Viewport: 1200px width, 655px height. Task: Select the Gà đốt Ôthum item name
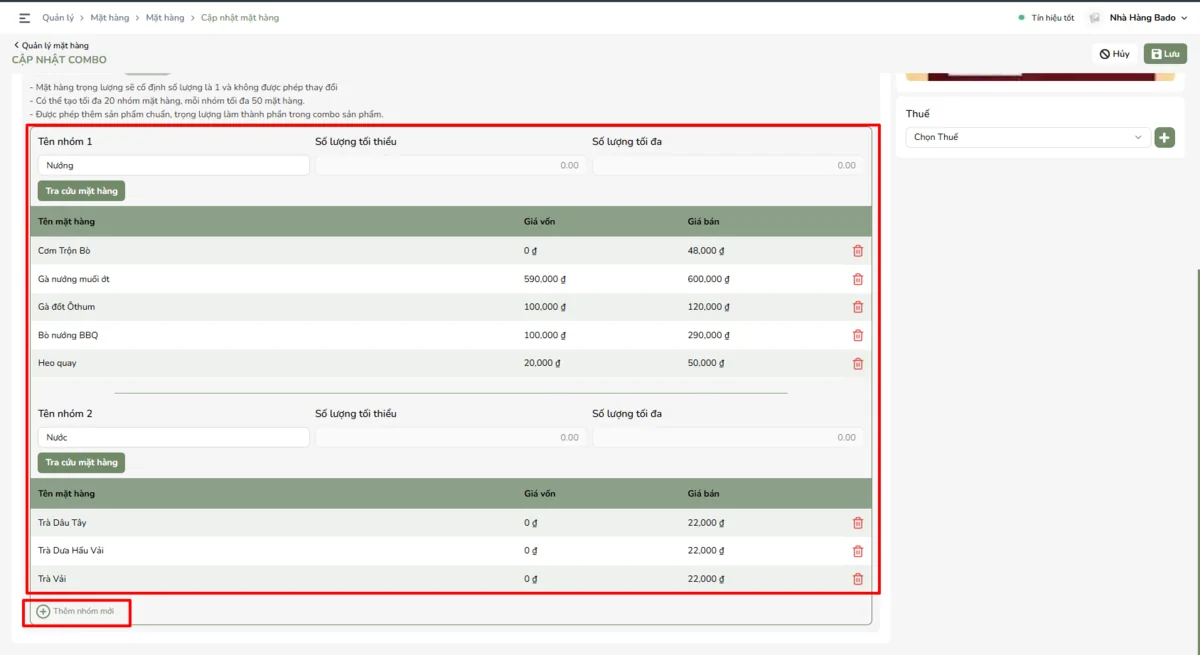coord(67,307)
